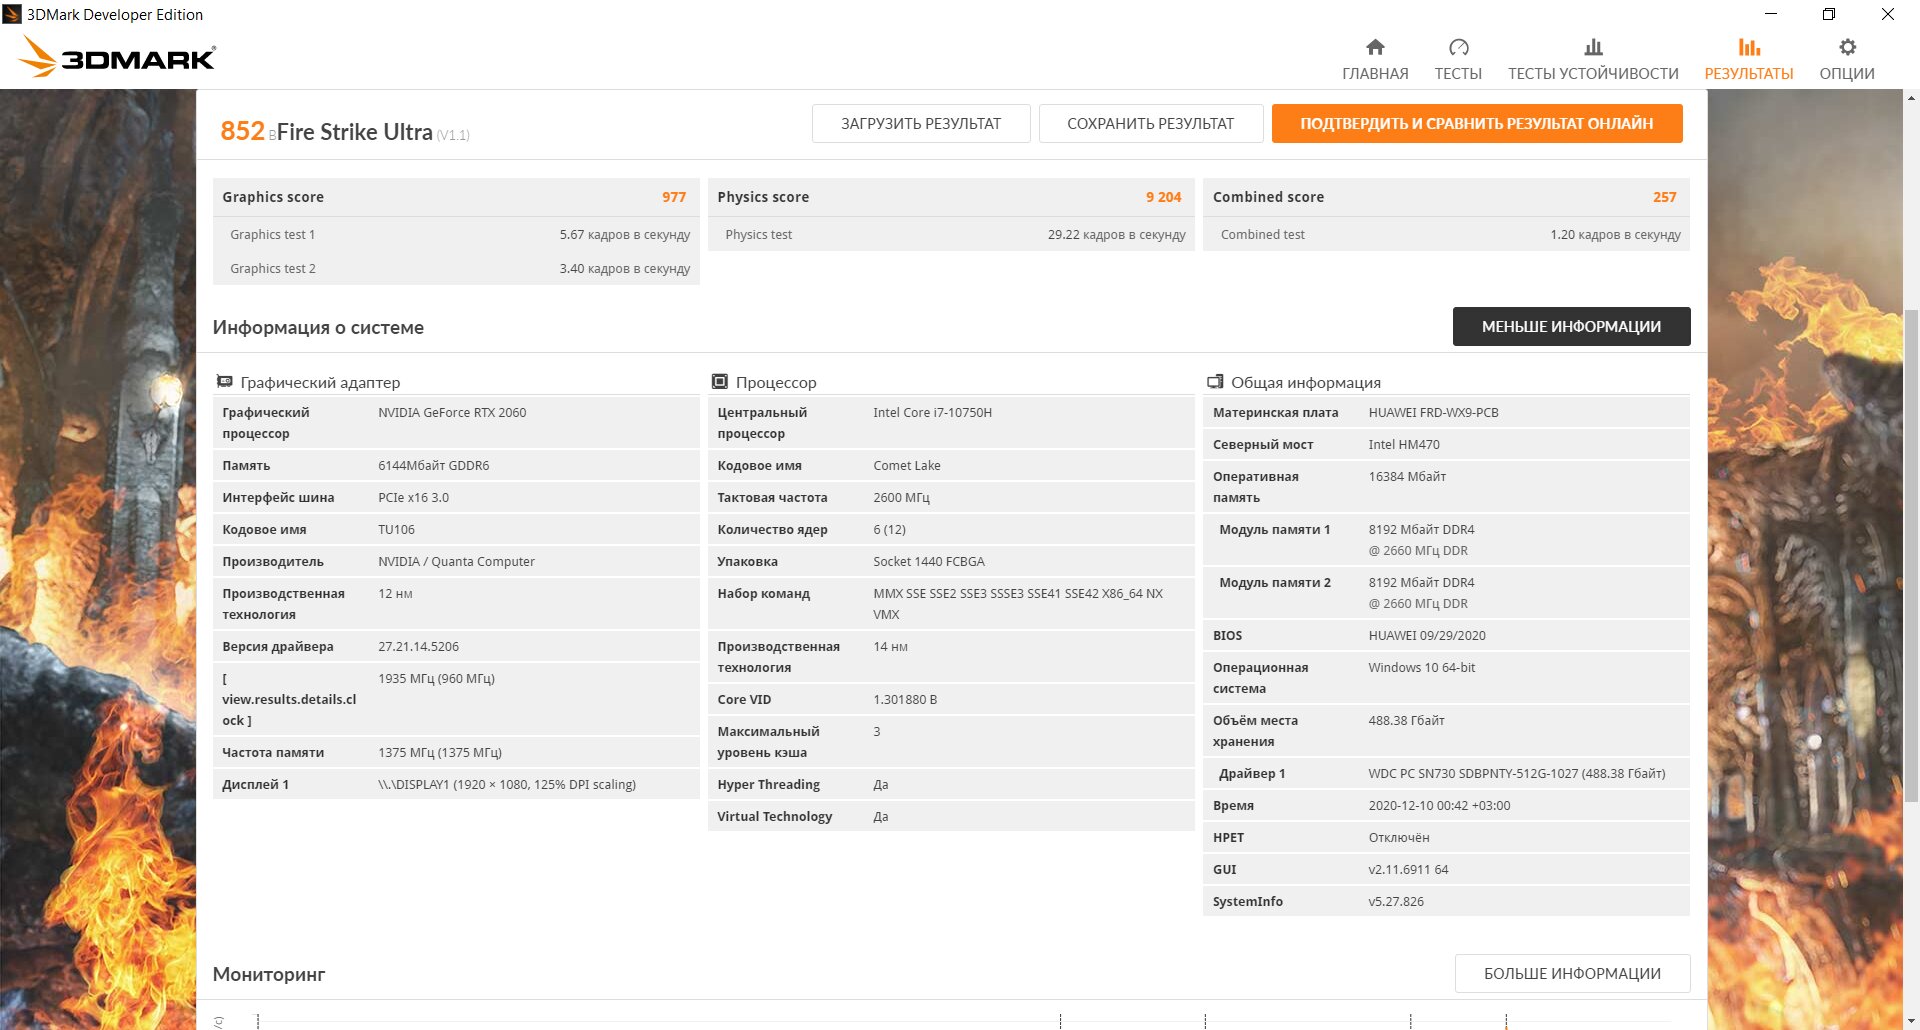Click the 3DMark logo
The image size is (1920, 1030).
[x=117, y=57]
